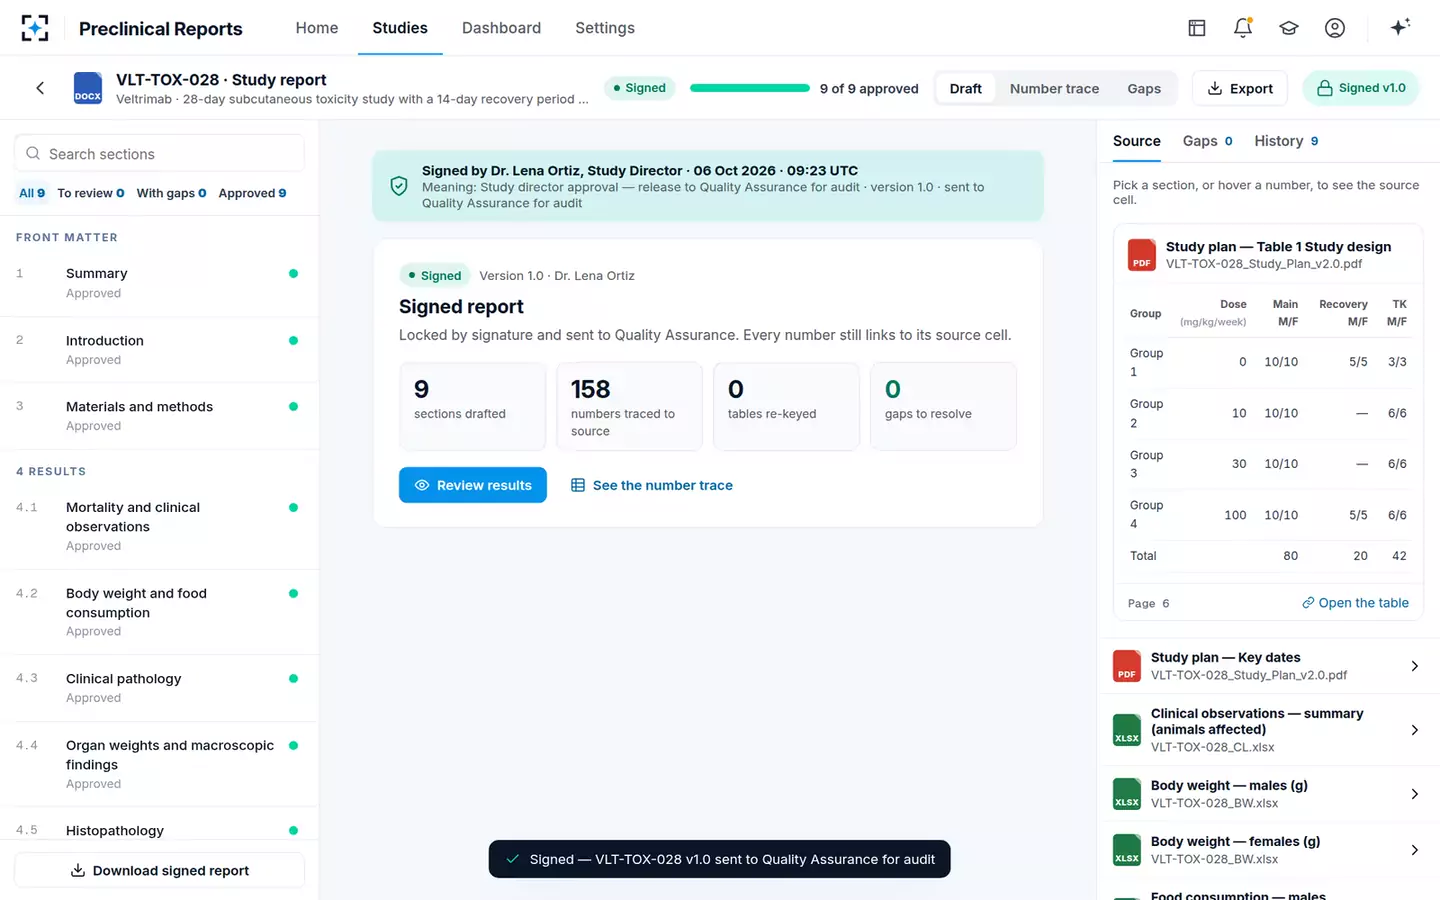The image size is (1440, 900).
Task: Click XLSX icon for Clinical observations summary
Action: point(1127,730)
